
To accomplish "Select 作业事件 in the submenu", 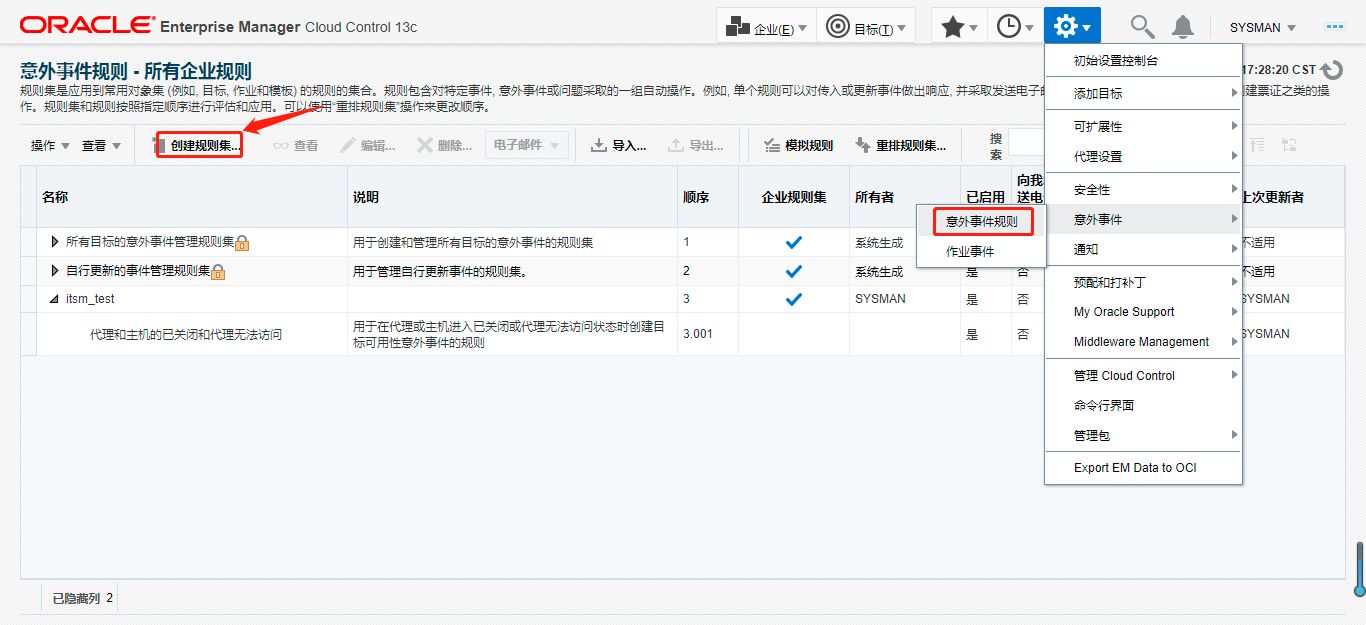I will (970, 252).
